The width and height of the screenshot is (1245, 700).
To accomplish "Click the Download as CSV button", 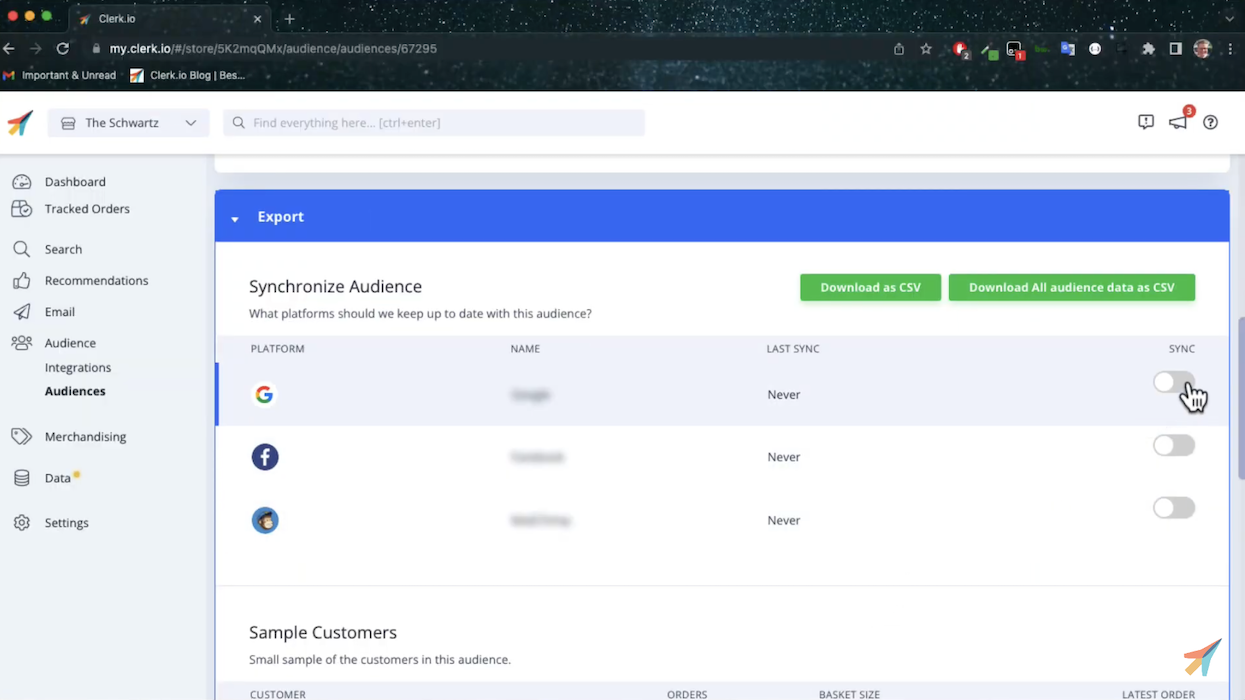I will [870, 287].
